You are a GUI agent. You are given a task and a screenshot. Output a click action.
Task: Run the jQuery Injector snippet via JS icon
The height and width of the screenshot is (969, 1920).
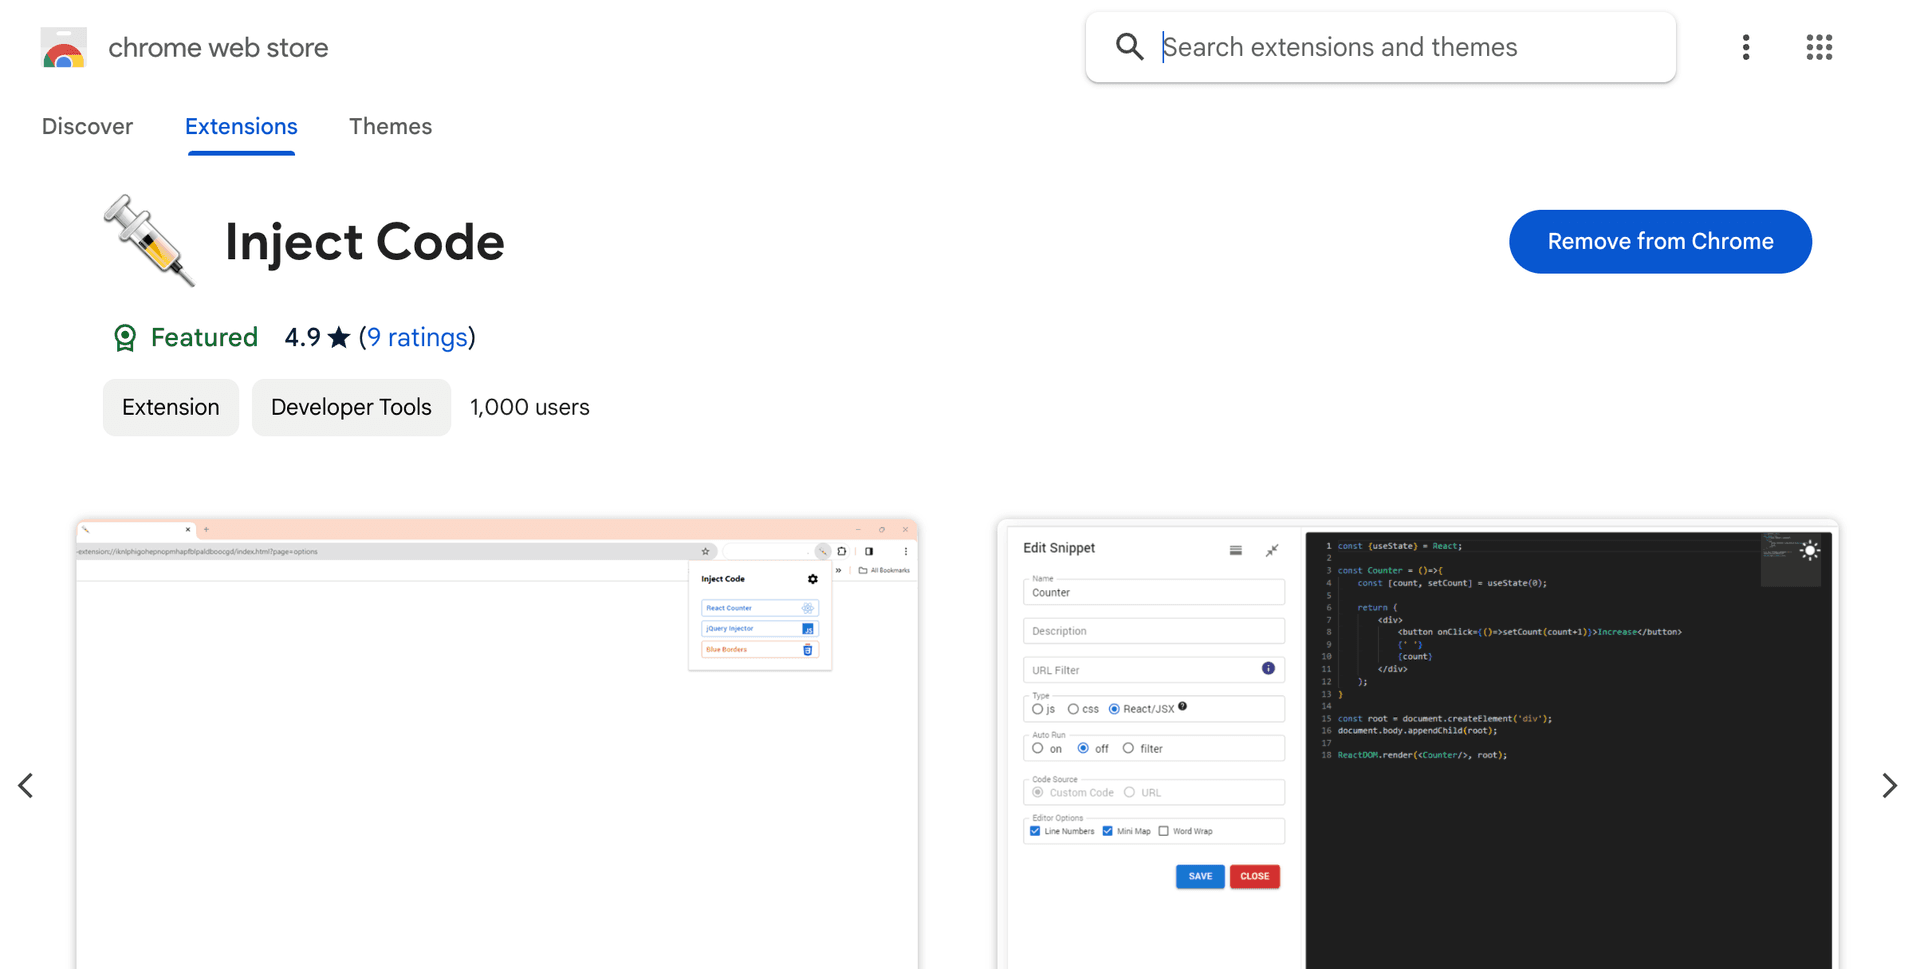click(x=808, y=629)
